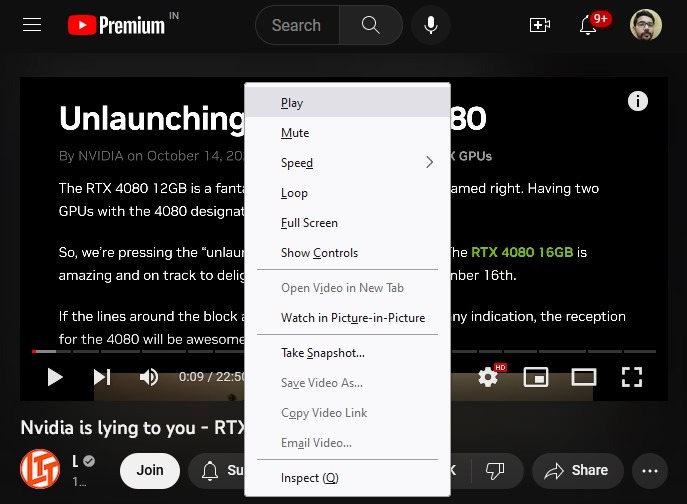
Task: Open the account avatar menu
Action: click(646, 25)
